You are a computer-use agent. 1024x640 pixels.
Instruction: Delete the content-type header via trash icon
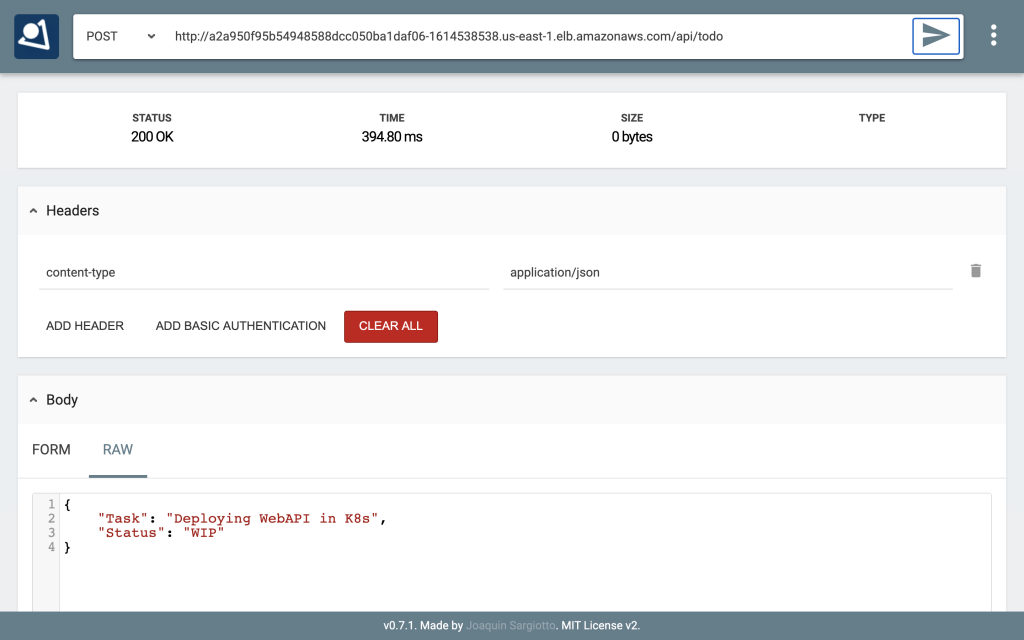point(976,270)
